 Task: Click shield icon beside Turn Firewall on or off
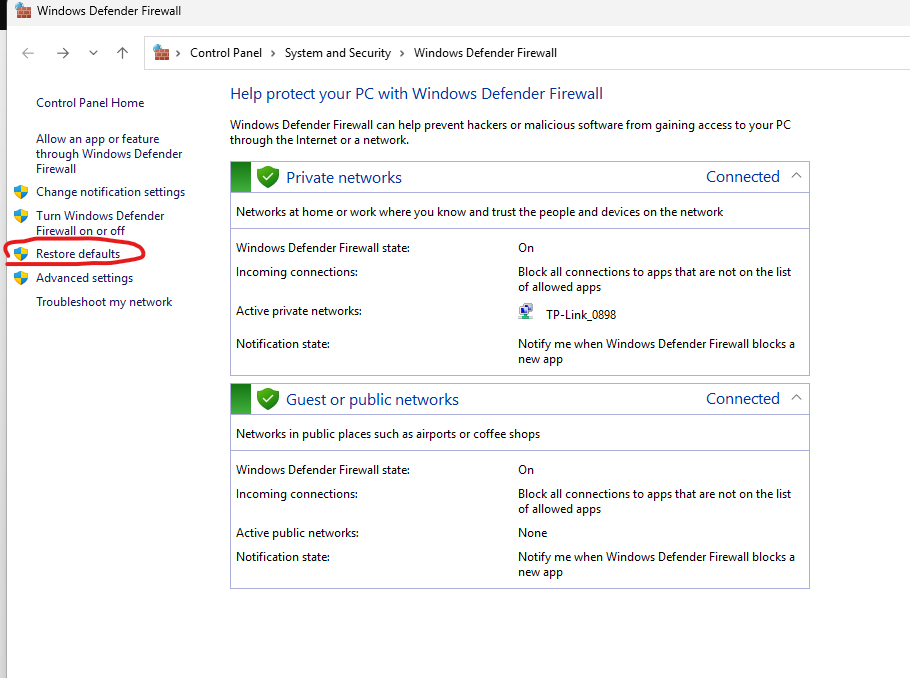[21, 216]
